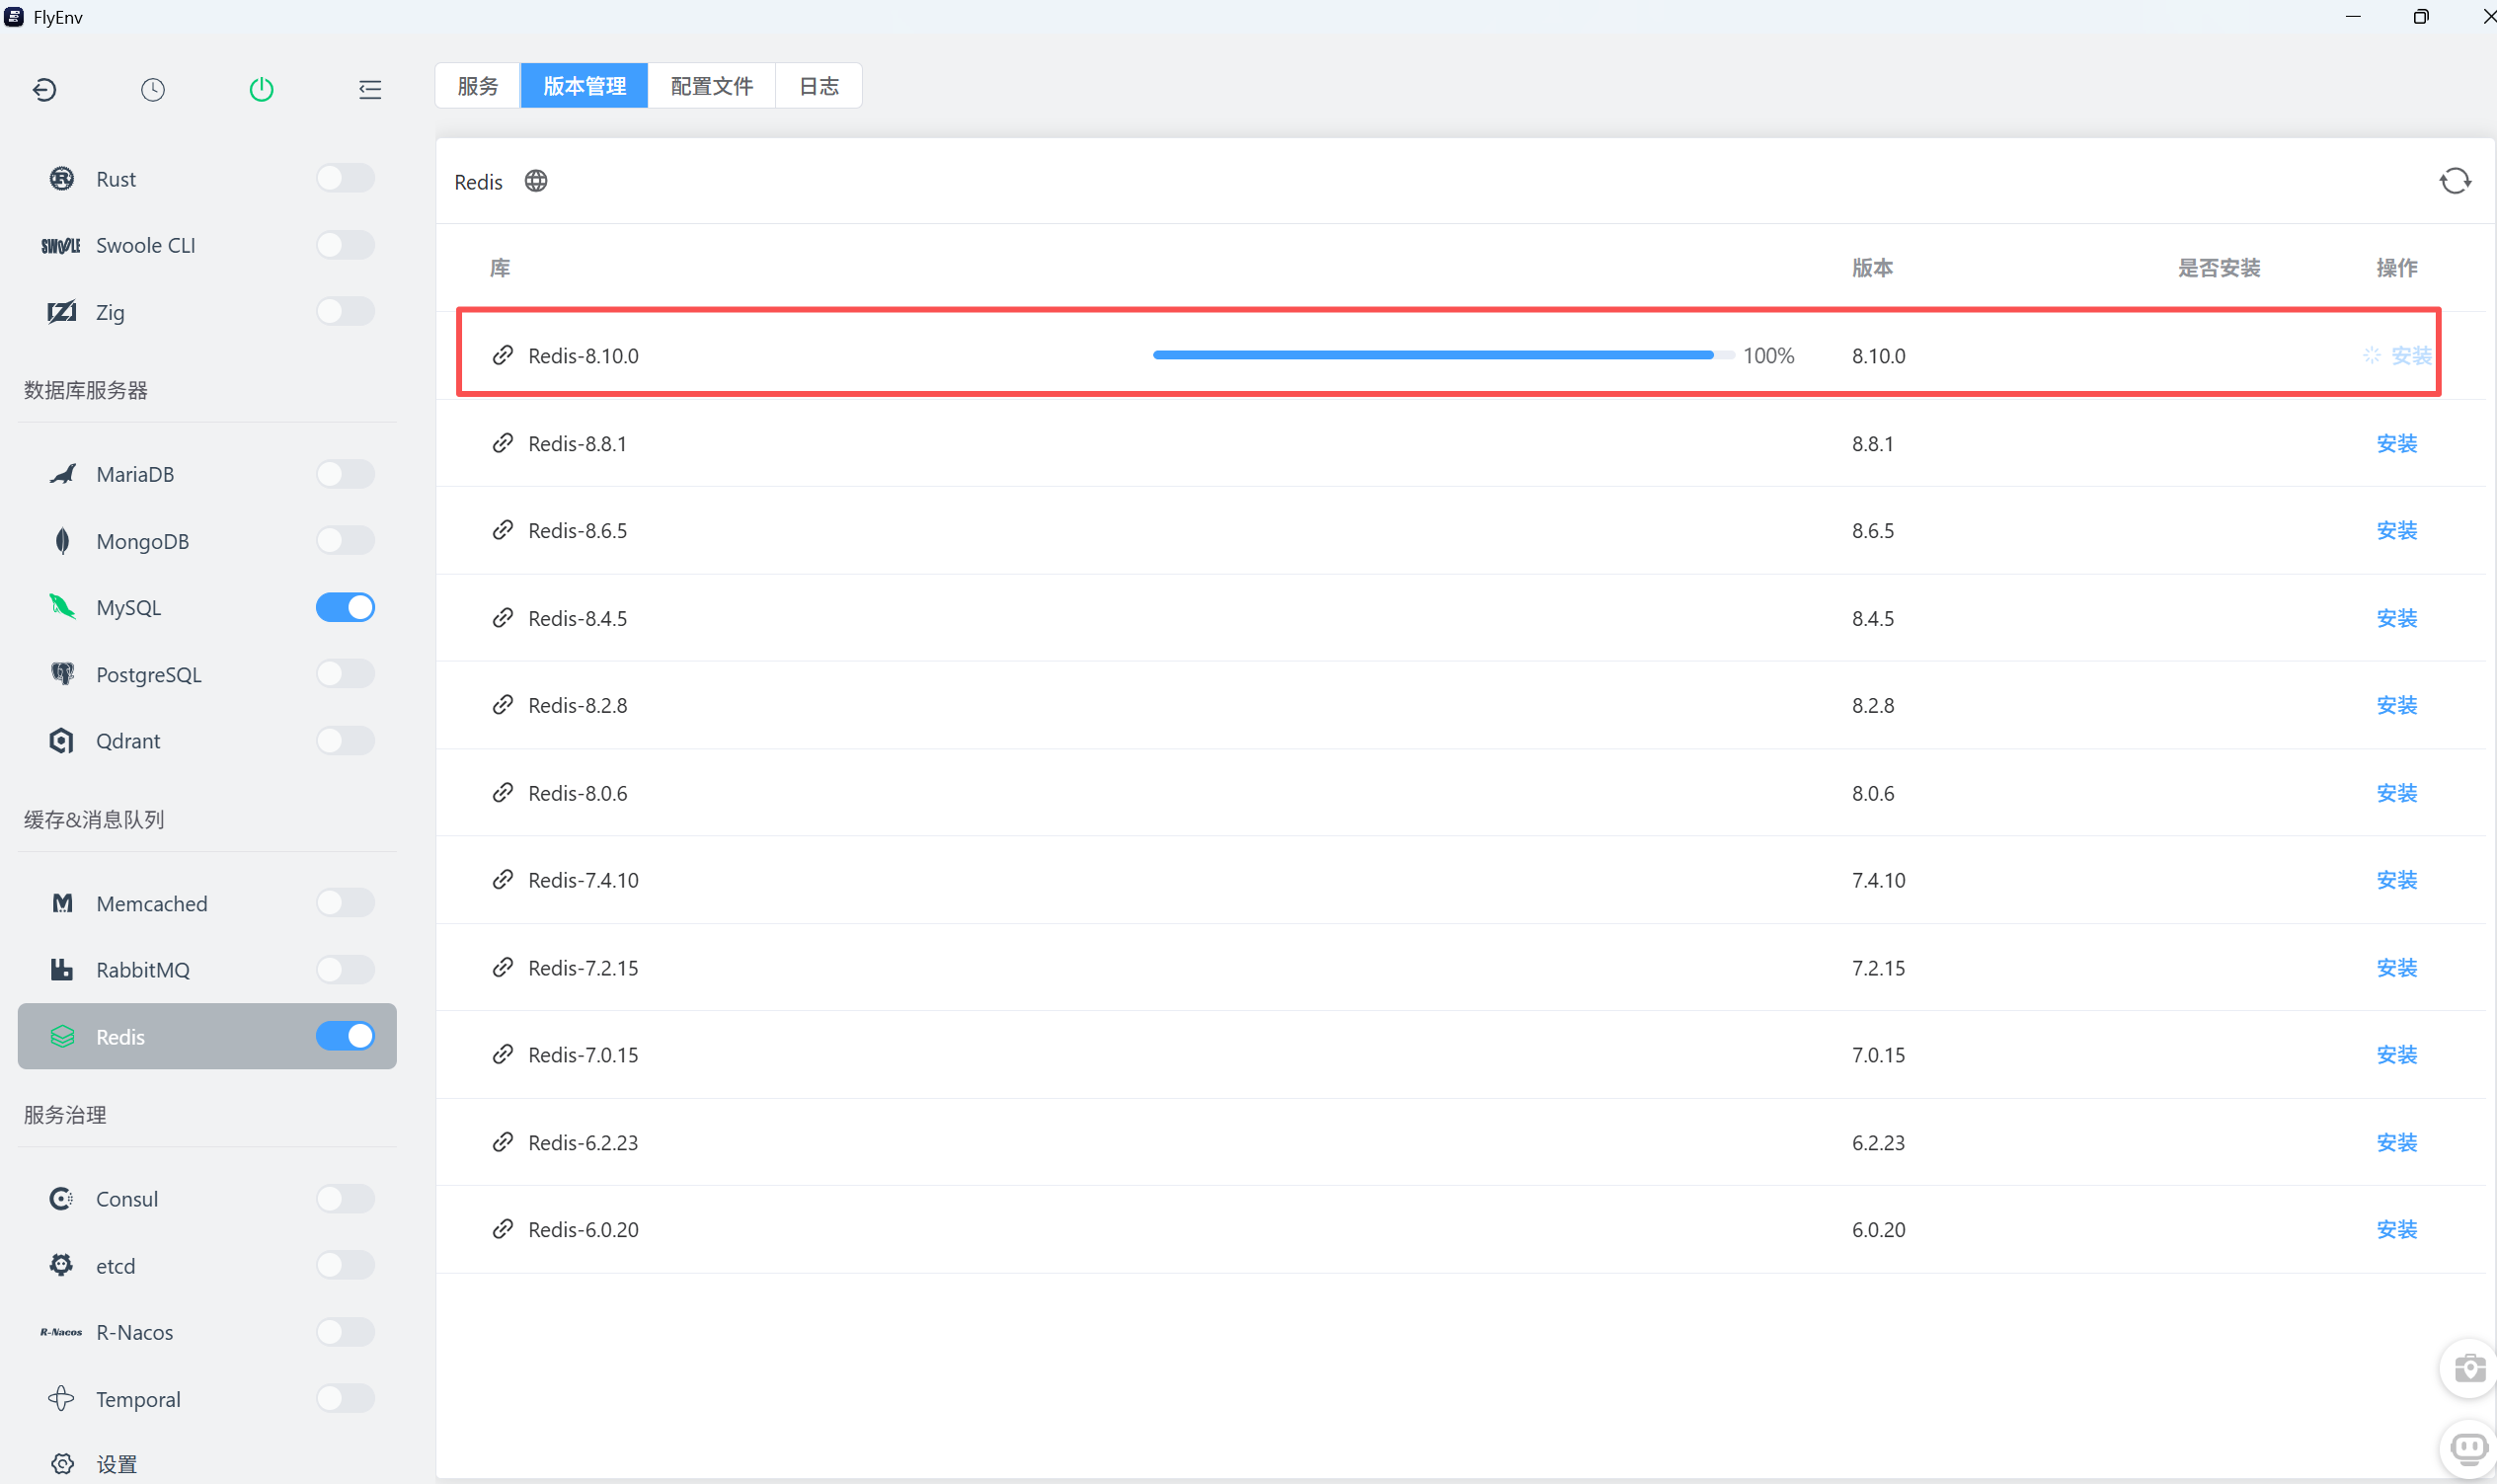Click the link icon for Redis-8.10.0
Screen dimensions: 2497x1484
(x=503, y=355)
